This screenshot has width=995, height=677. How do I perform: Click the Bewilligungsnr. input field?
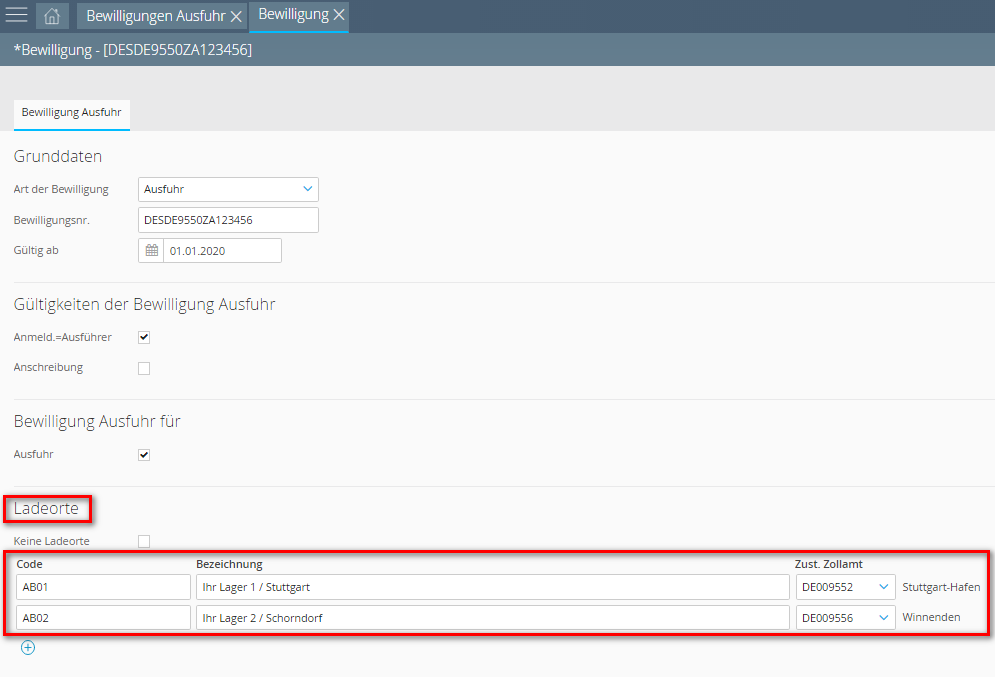(x=228, y=220)
